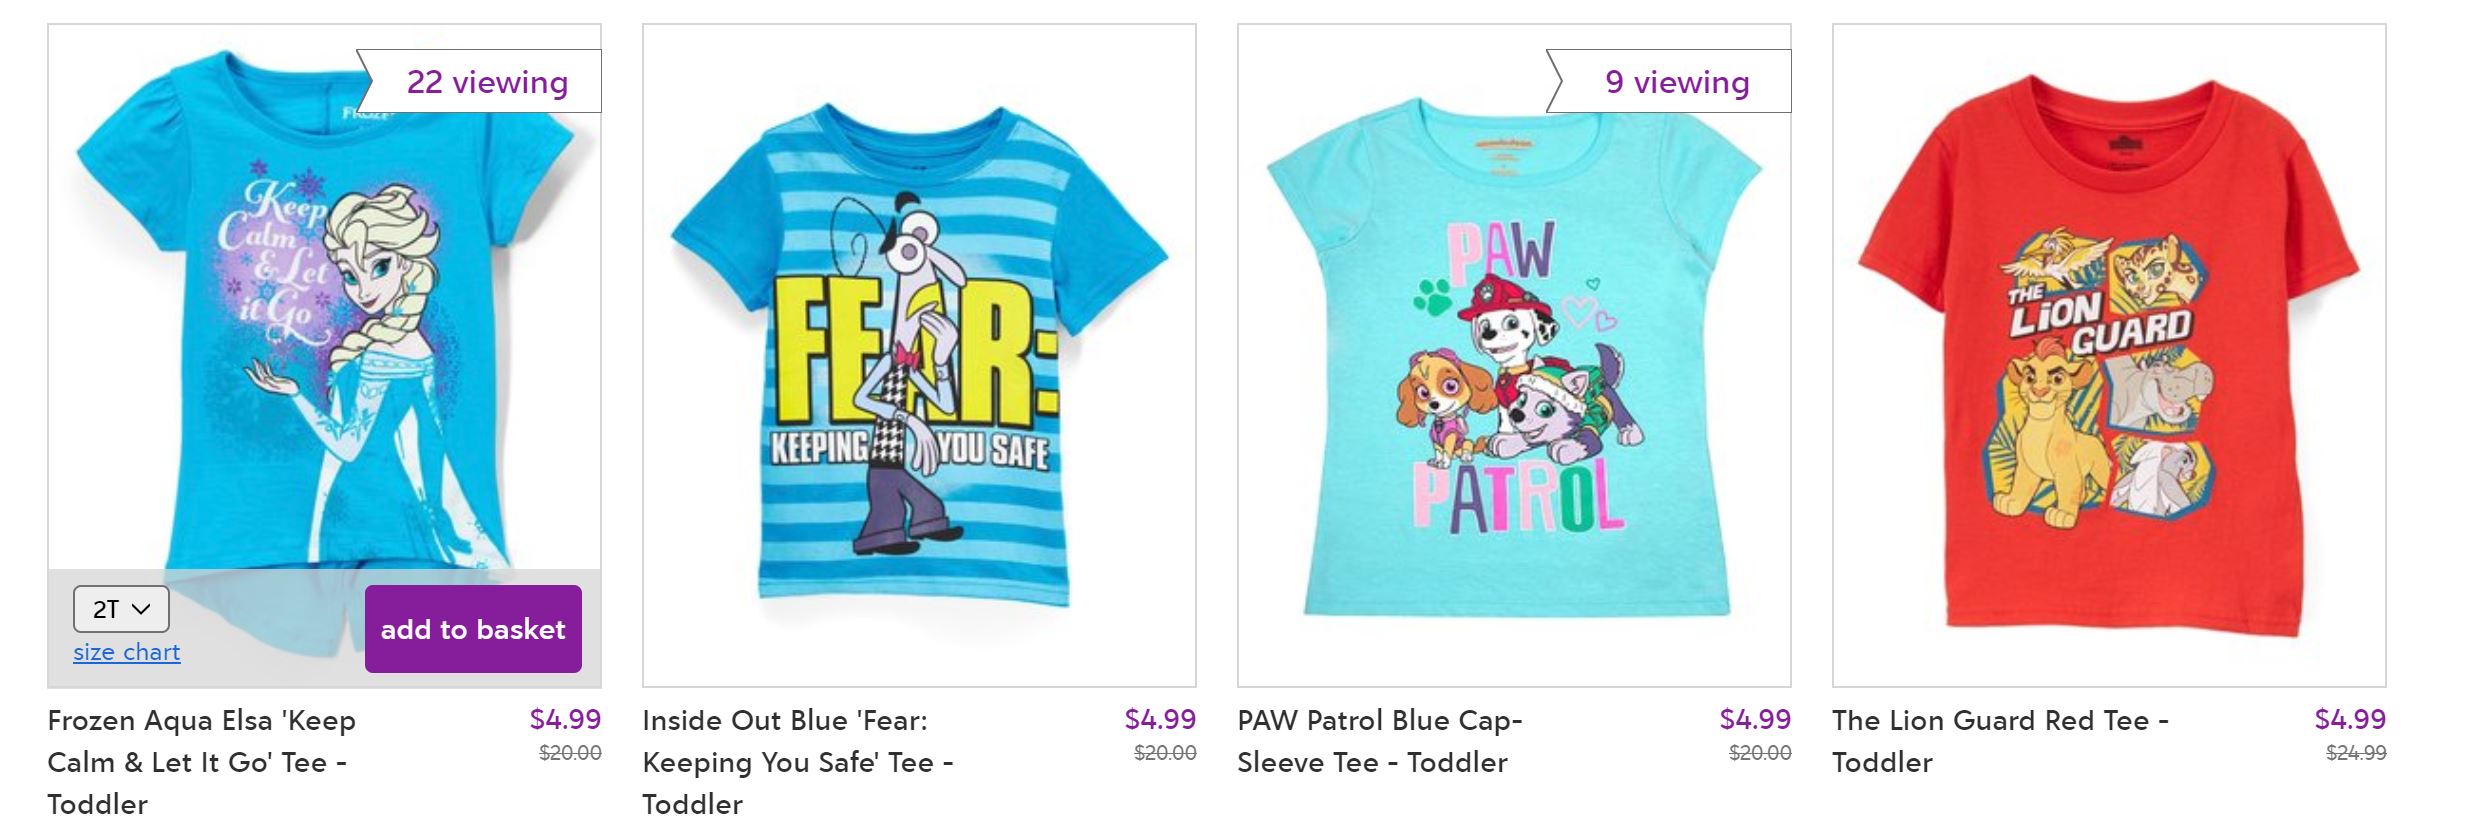Screen dimensions: 2467x840
Task: Open the 2T size dropdown
Action: [121, 609]
